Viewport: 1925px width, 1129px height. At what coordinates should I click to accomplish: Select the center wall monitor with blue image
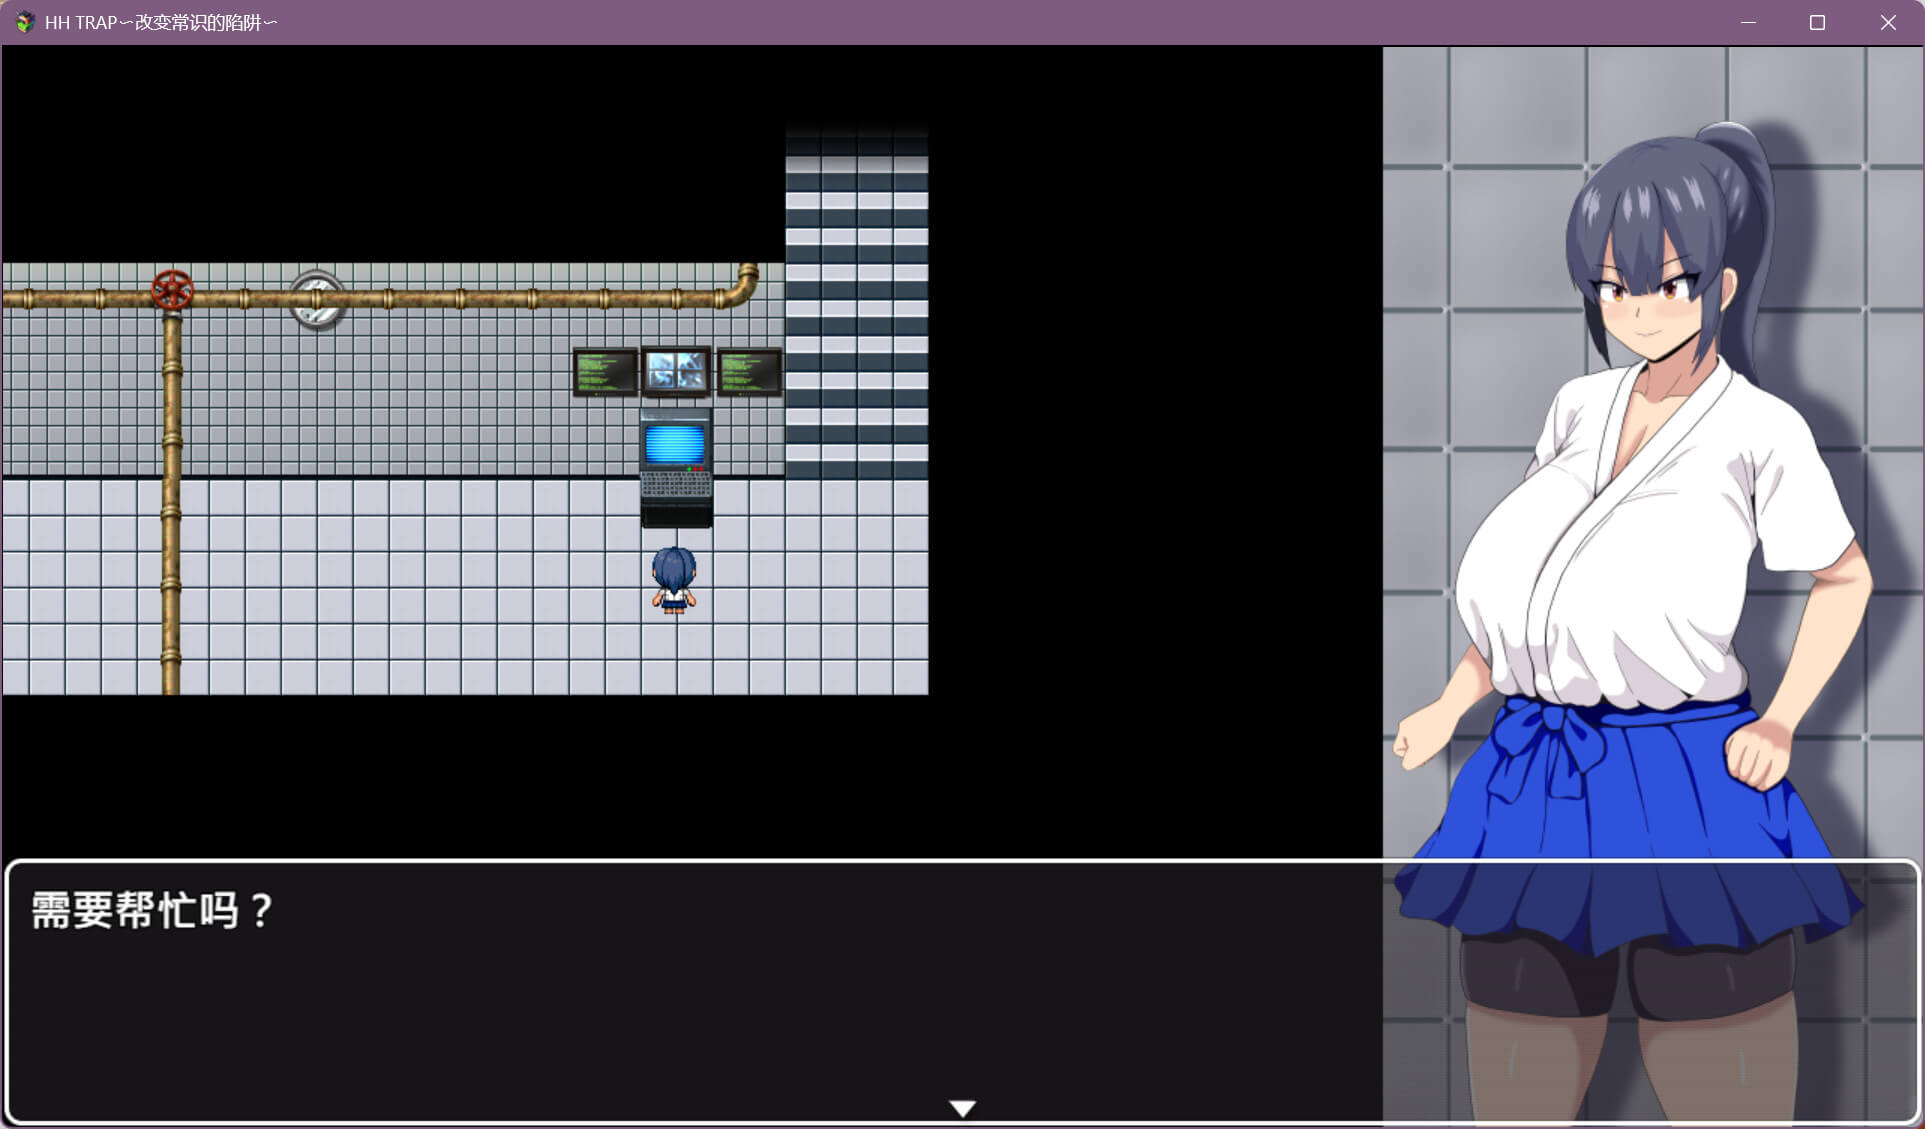click(x=676, y=372)
